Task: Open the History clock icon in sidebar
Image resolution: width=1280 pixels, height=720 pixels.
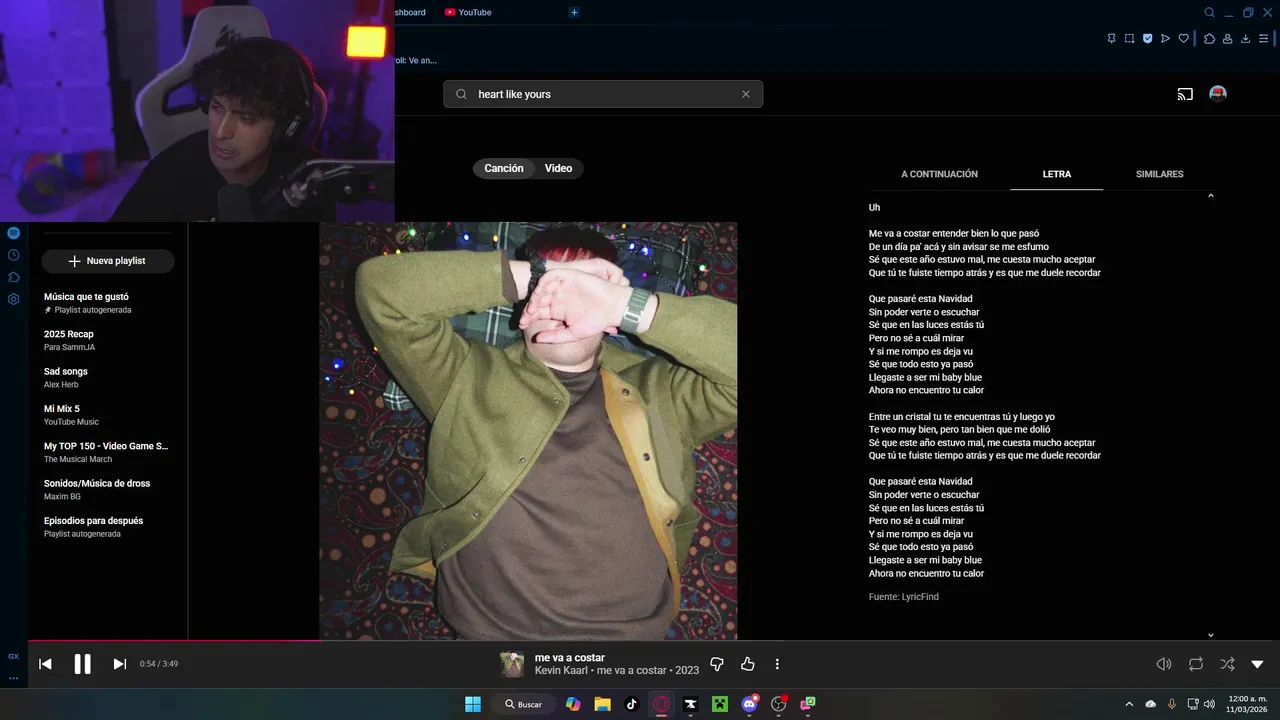Action: pyautogui.click(x=14, y=255)
